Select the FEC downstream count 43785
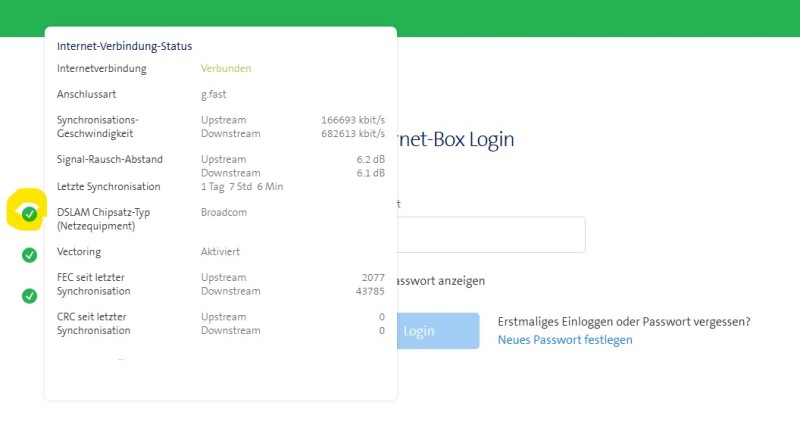 pyautogui.click(x=369, y=291)
